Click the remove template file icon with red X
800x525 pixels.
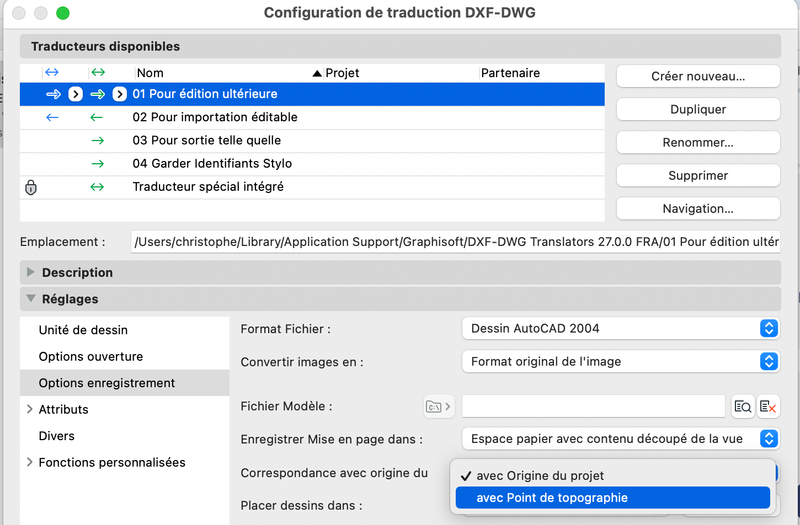click(x=767, y=407)
